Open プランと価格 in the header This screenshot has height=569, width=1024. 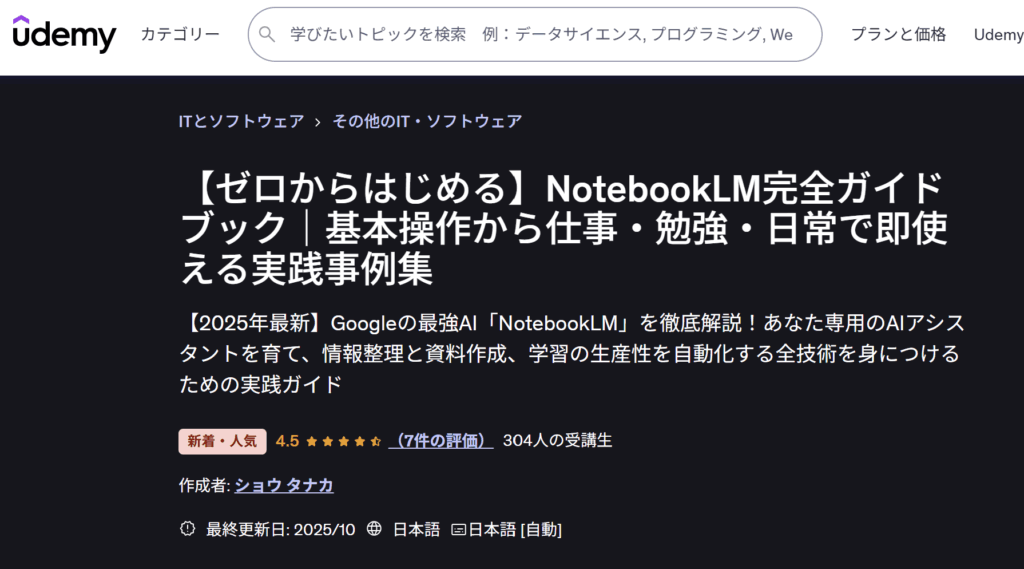click(898, 35)
